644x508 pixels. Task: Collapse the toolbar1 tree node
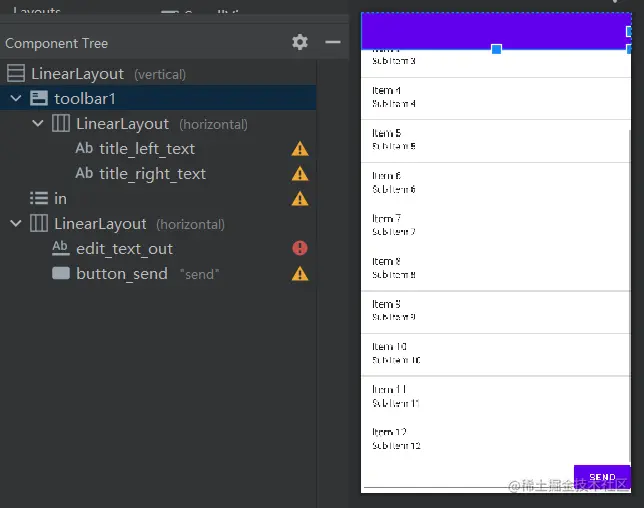(x=16, y=99)
